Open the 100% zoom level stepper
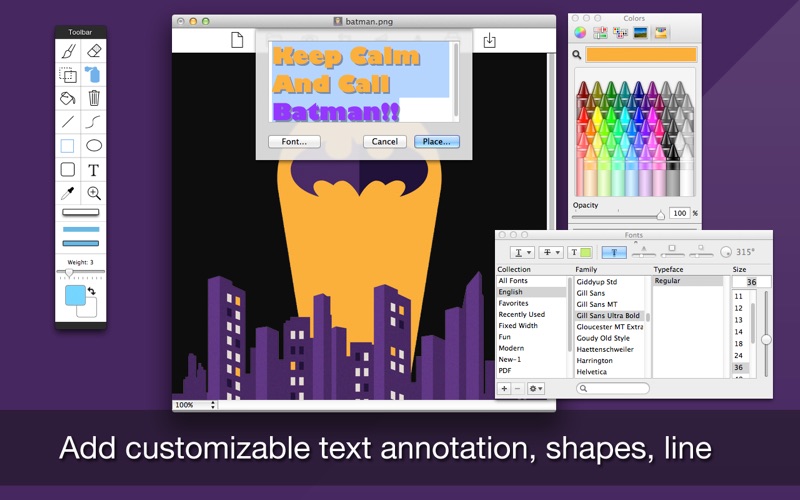This screenshot has width=800, height=500. point(213,405)
